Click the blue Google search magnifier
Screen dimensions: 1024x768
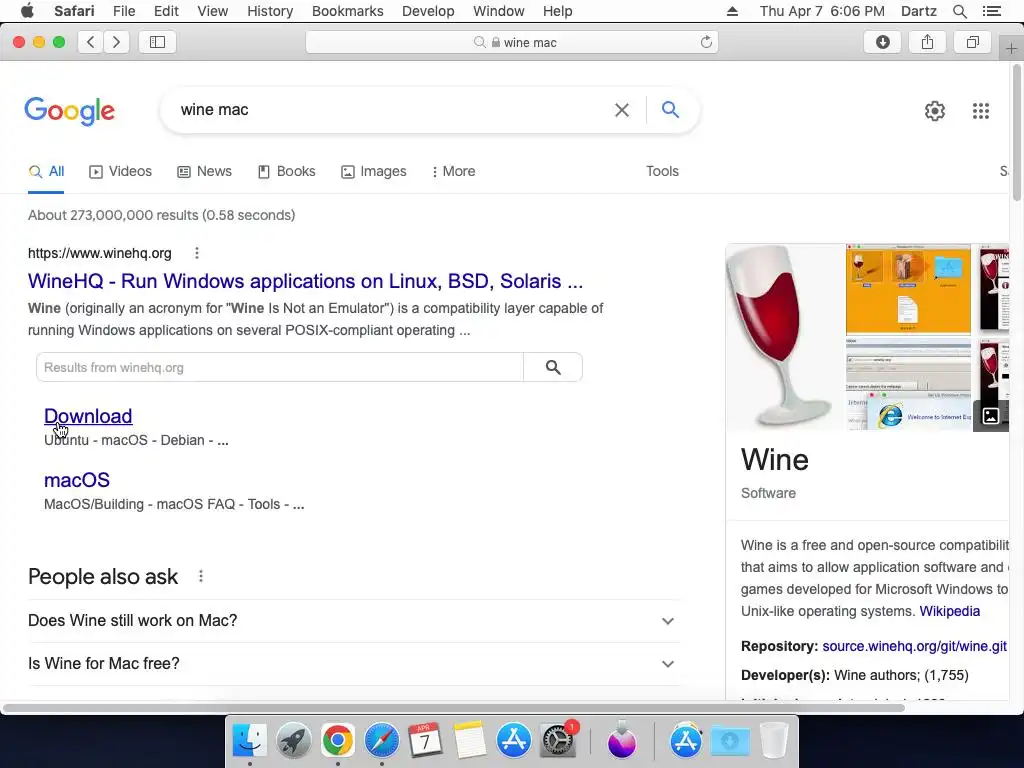pos(670,109)
